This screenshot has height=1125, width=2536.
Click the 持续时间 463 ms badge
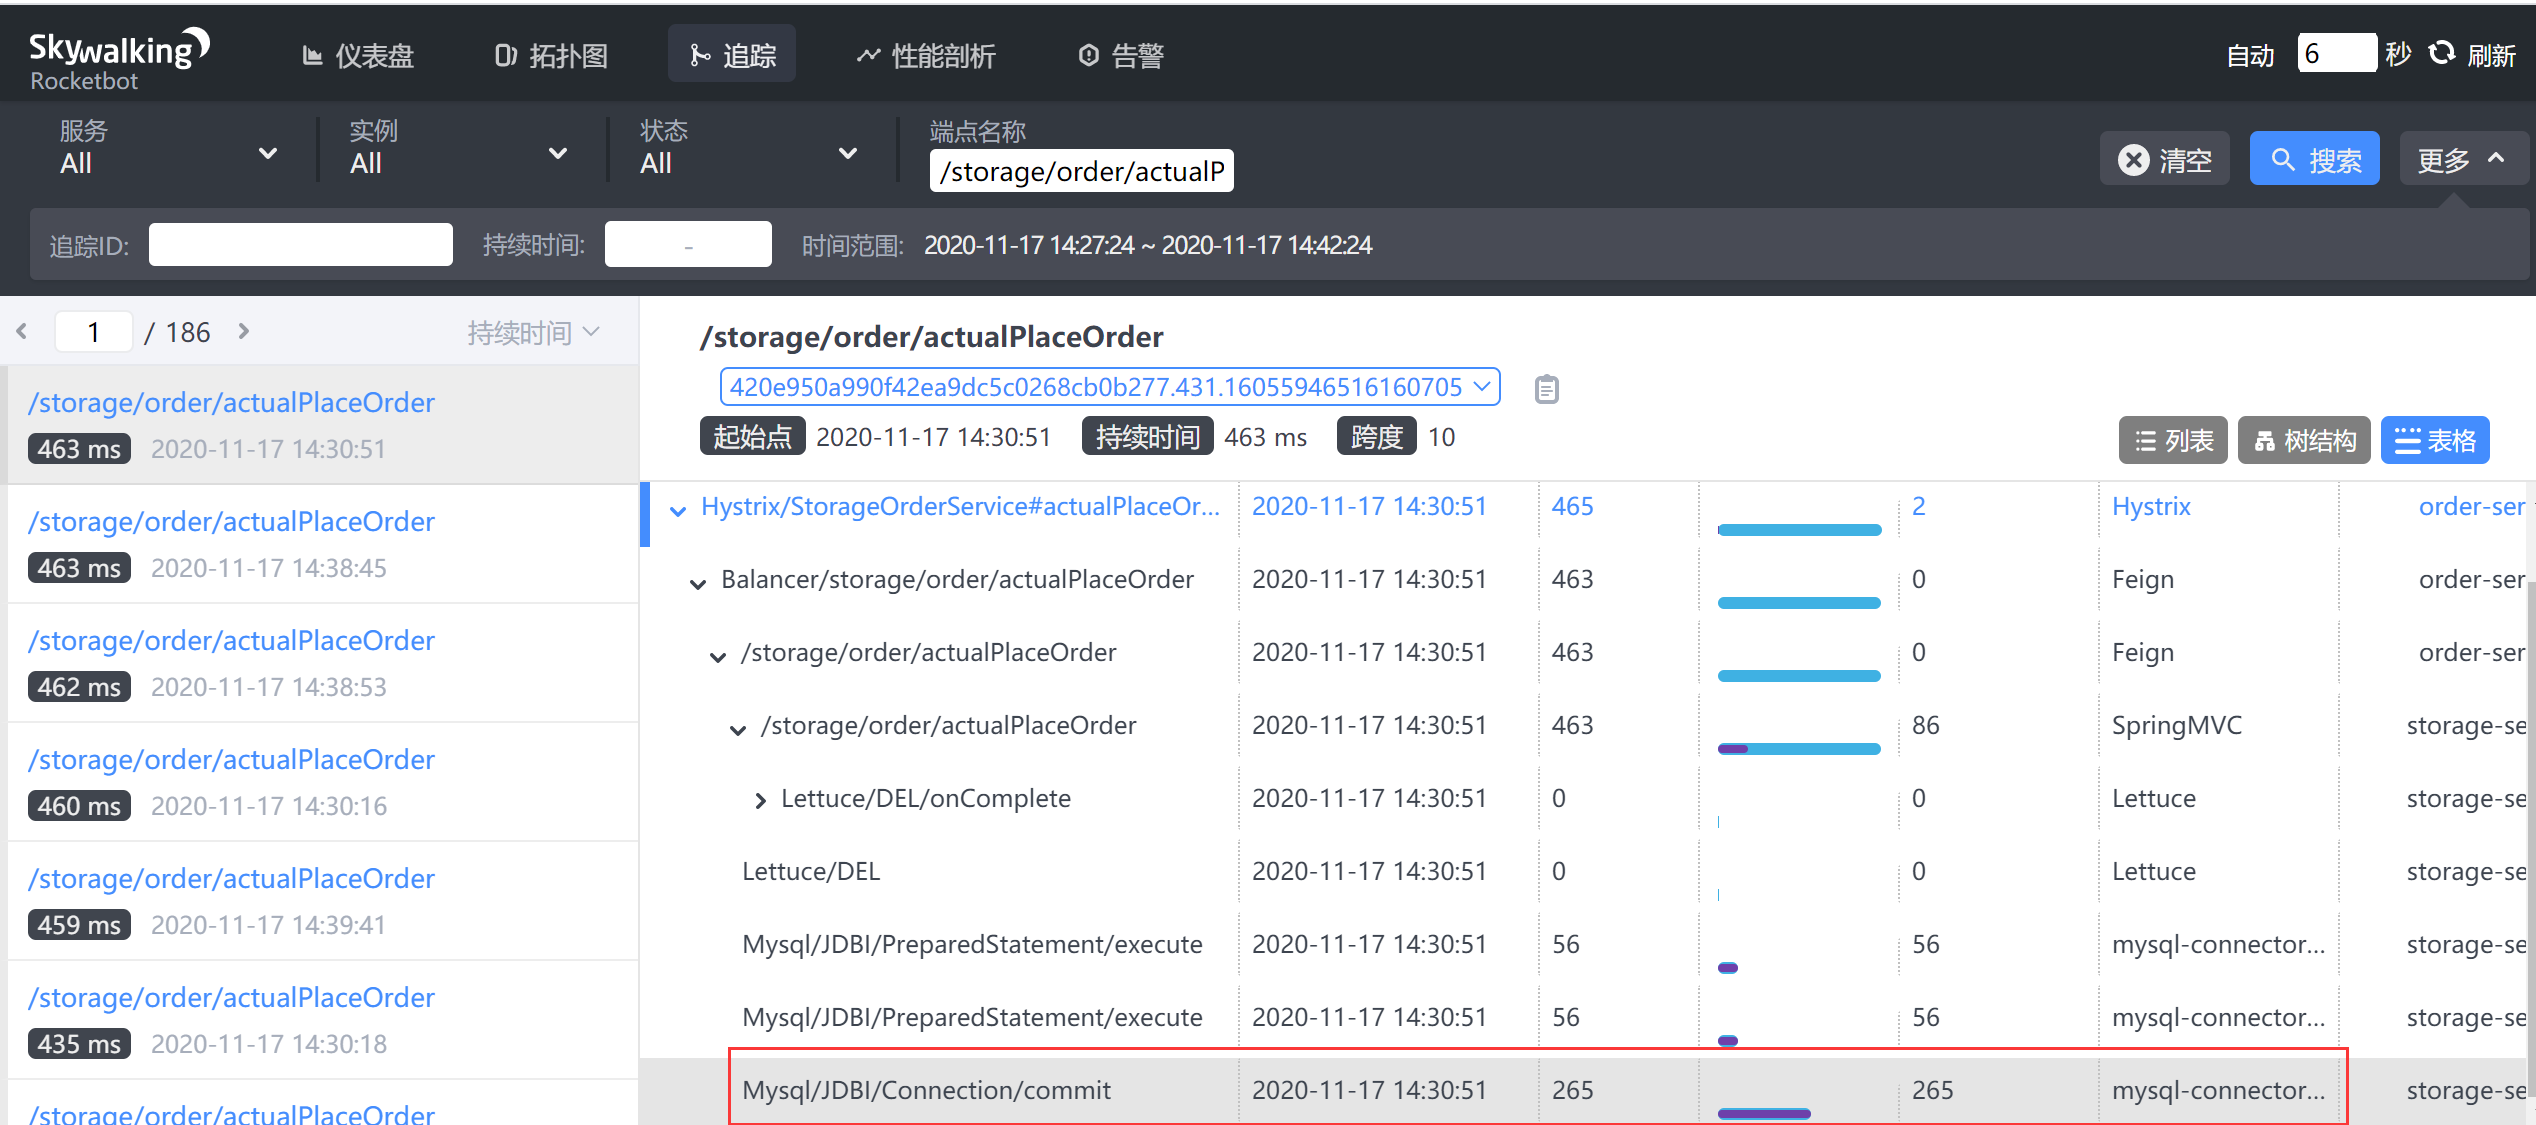pyautogui.click(x=1147, y=436)
